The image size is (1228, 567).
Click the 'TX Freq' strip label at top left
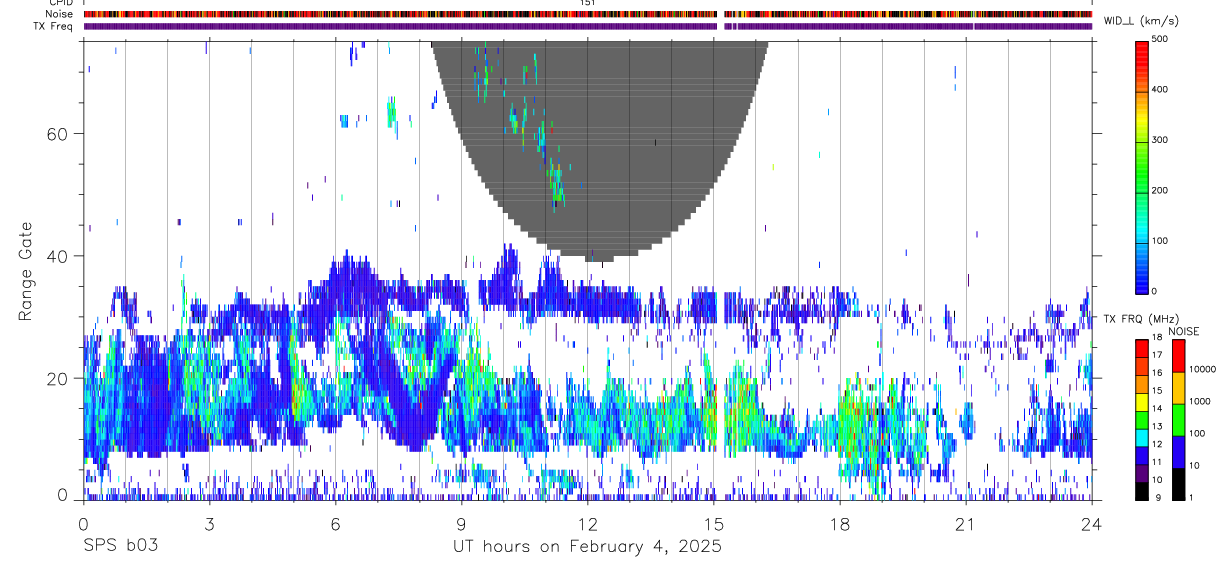click(54, 26)
